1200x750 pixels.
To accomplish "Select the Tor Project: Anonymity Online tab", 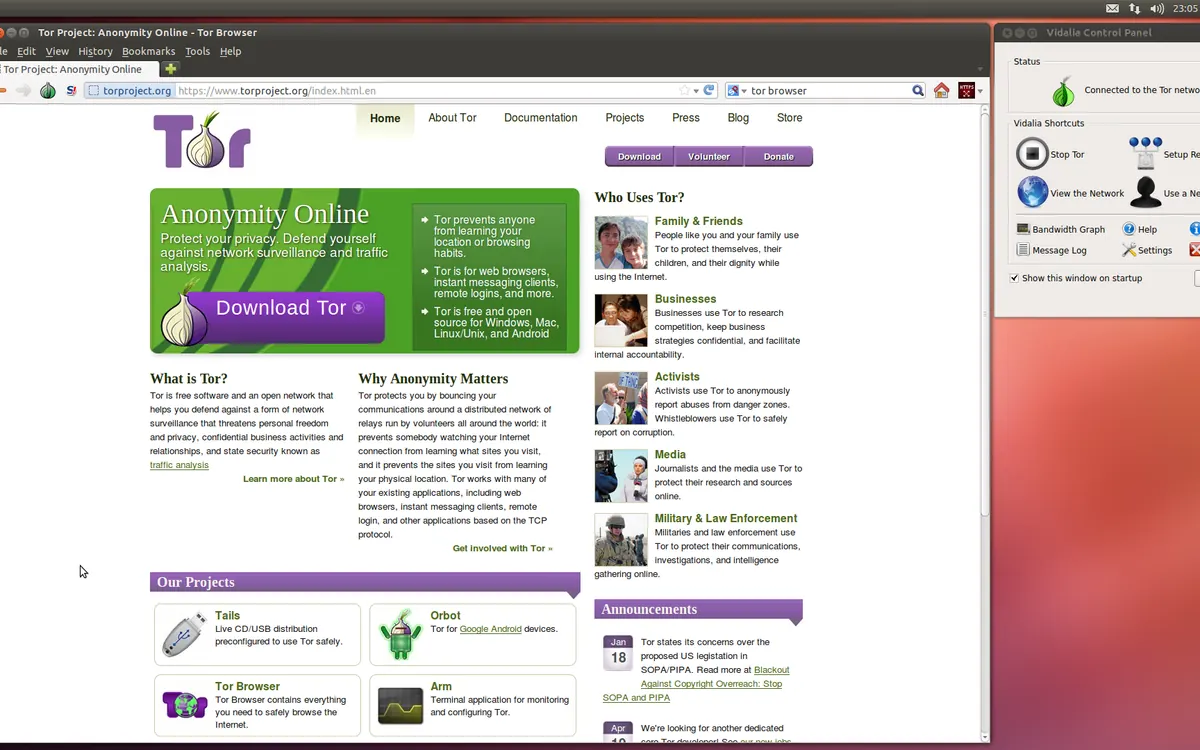I will 78,69.
